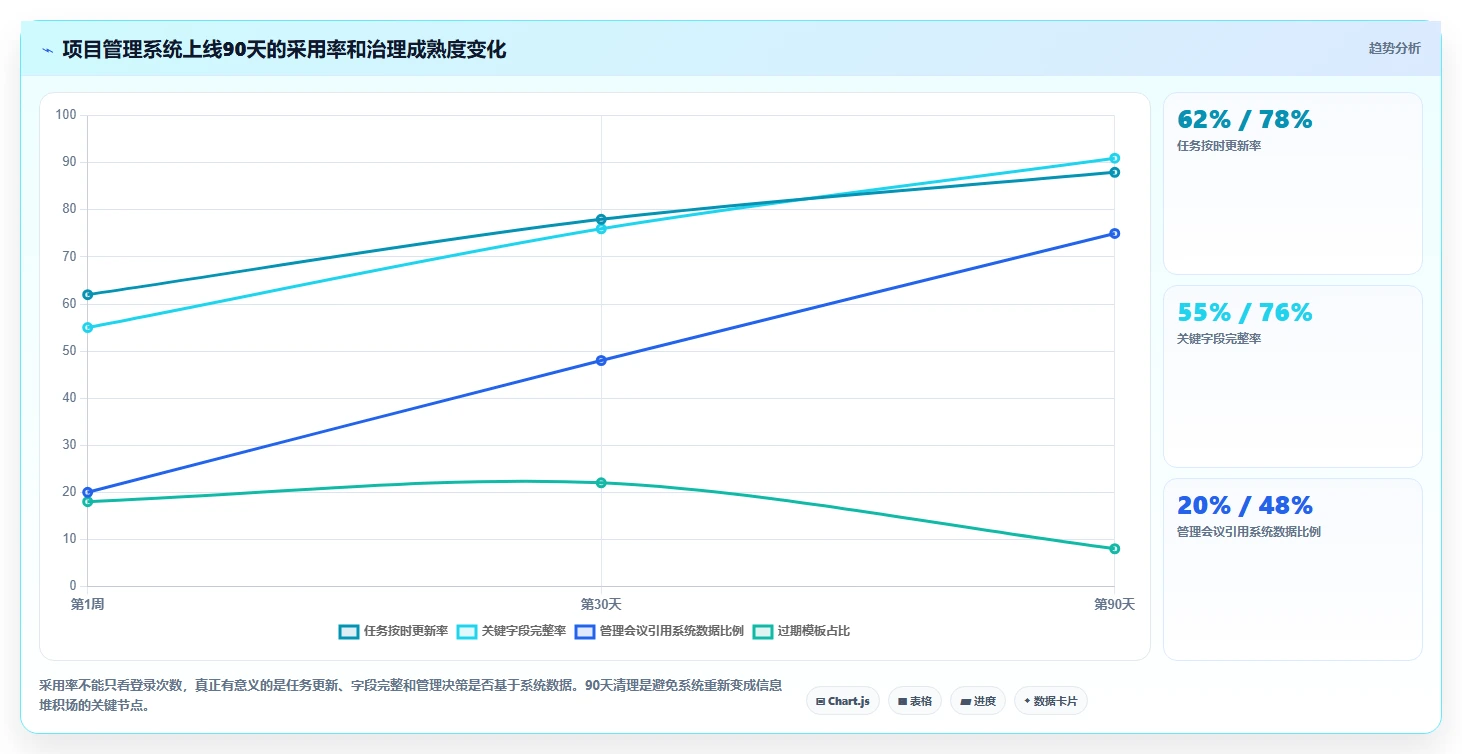The image size is (1462, 754).
Task: Select the 任务按时更新率 data point at 第1周
Action: coord(88,294)
